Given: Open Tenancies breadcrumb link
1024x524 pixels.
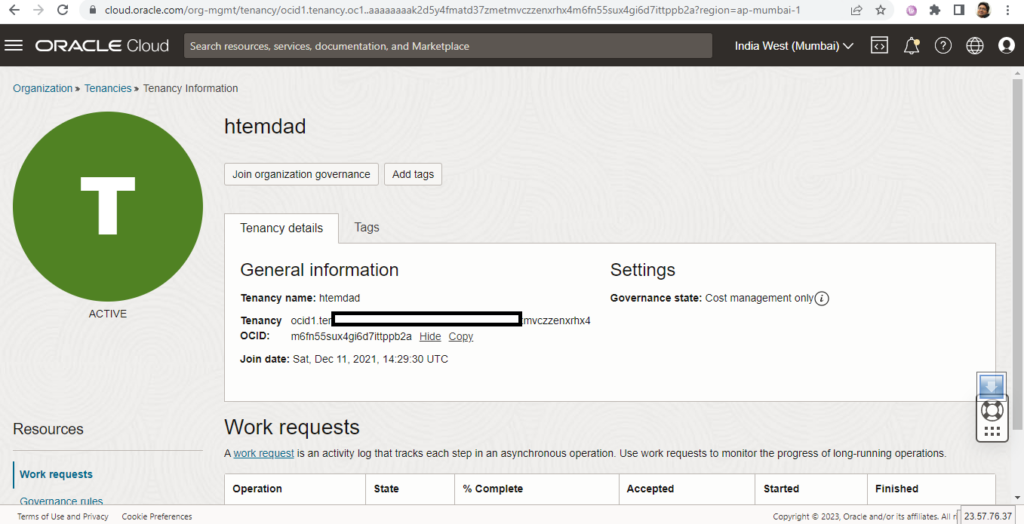Looking at the screenshot, I should [108, 88].
